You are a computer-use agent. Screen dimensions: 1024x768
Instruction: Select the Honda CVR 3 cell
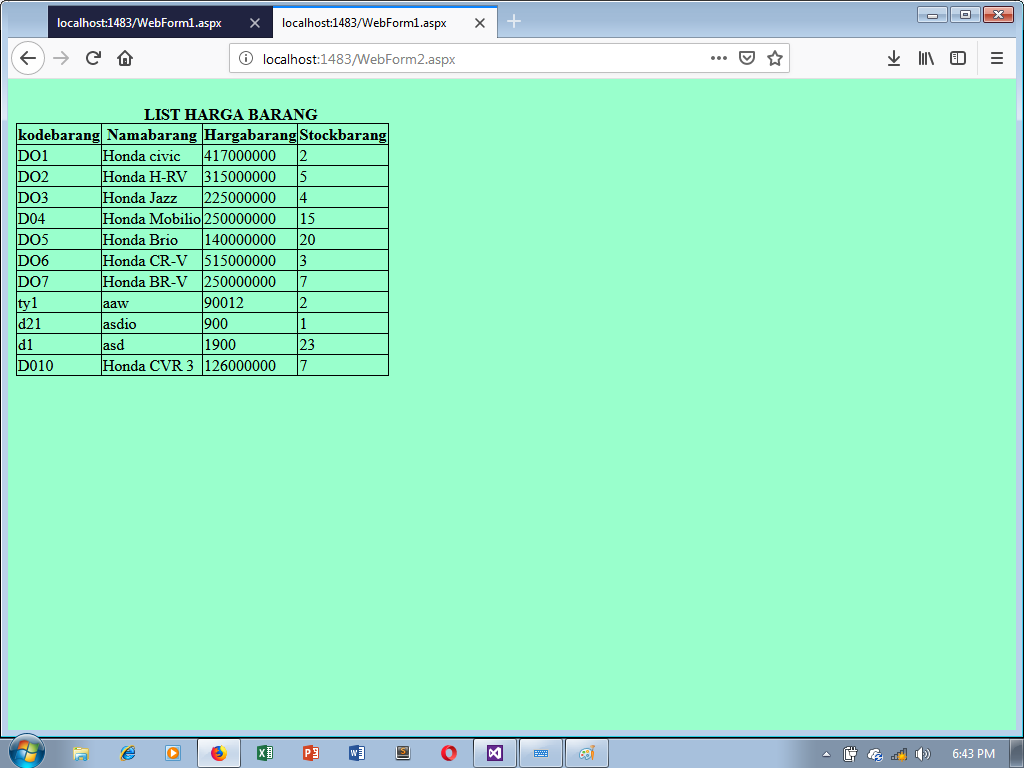coord(152,366)
